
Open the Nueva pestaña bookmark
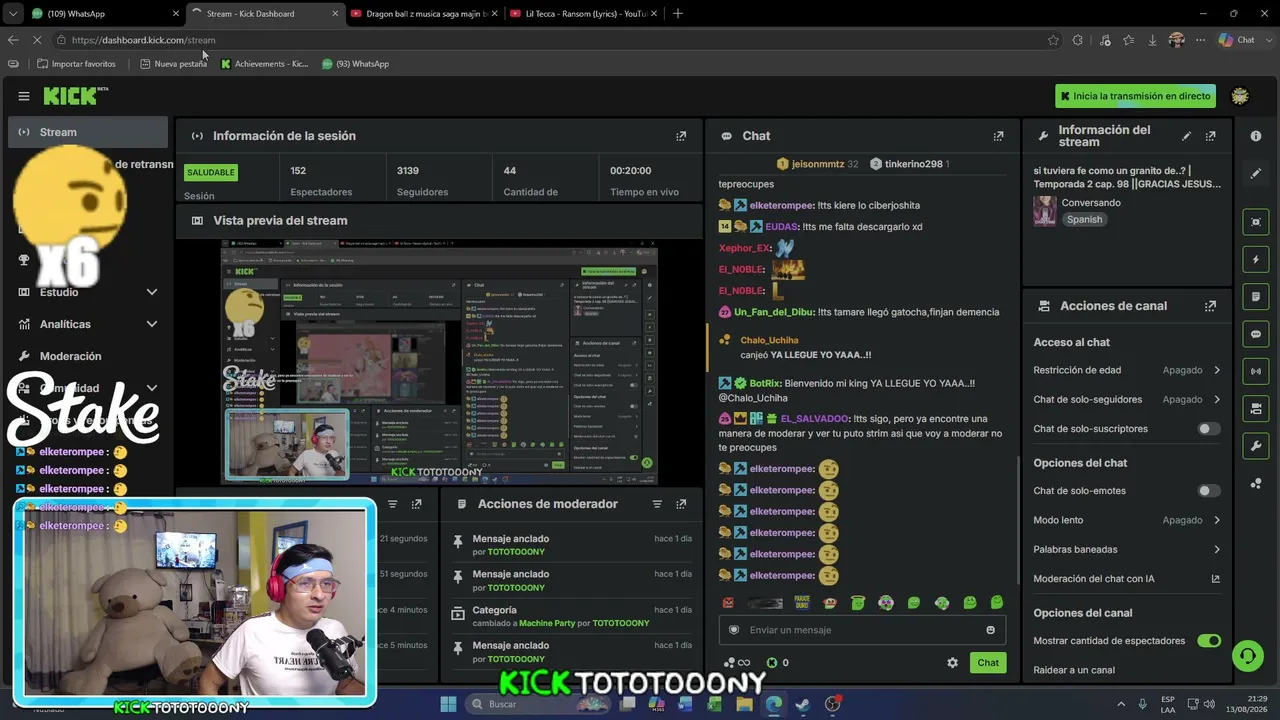[x=174, y=64]
